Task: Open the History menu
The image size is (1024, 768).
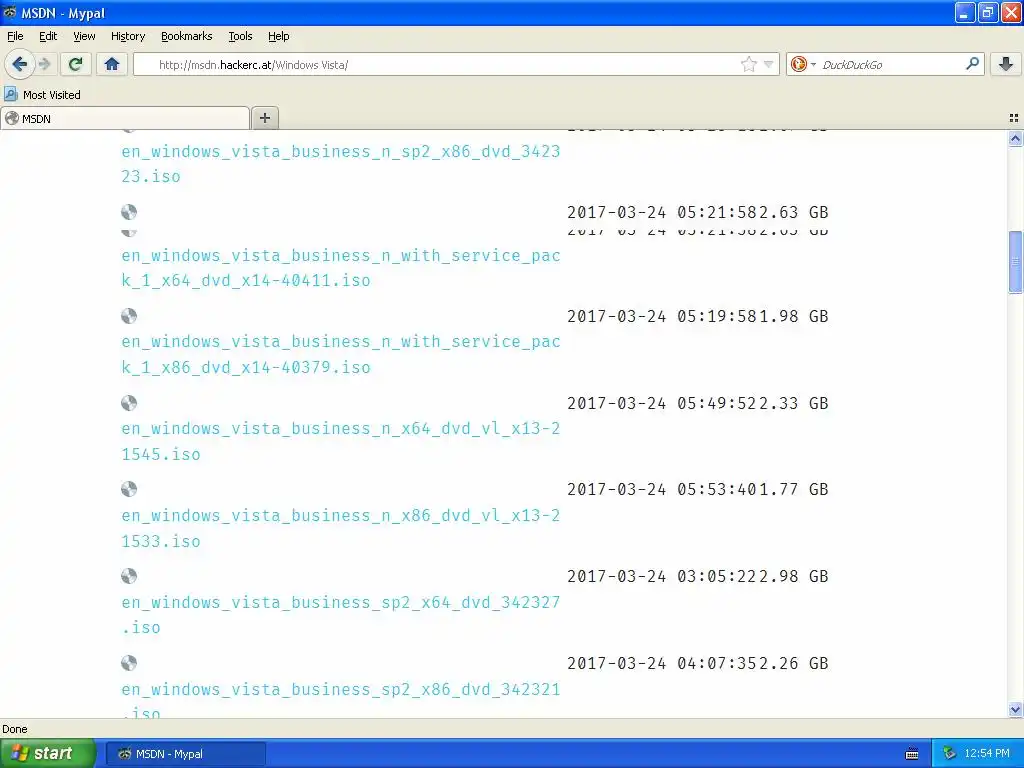Action: (128, 36)
